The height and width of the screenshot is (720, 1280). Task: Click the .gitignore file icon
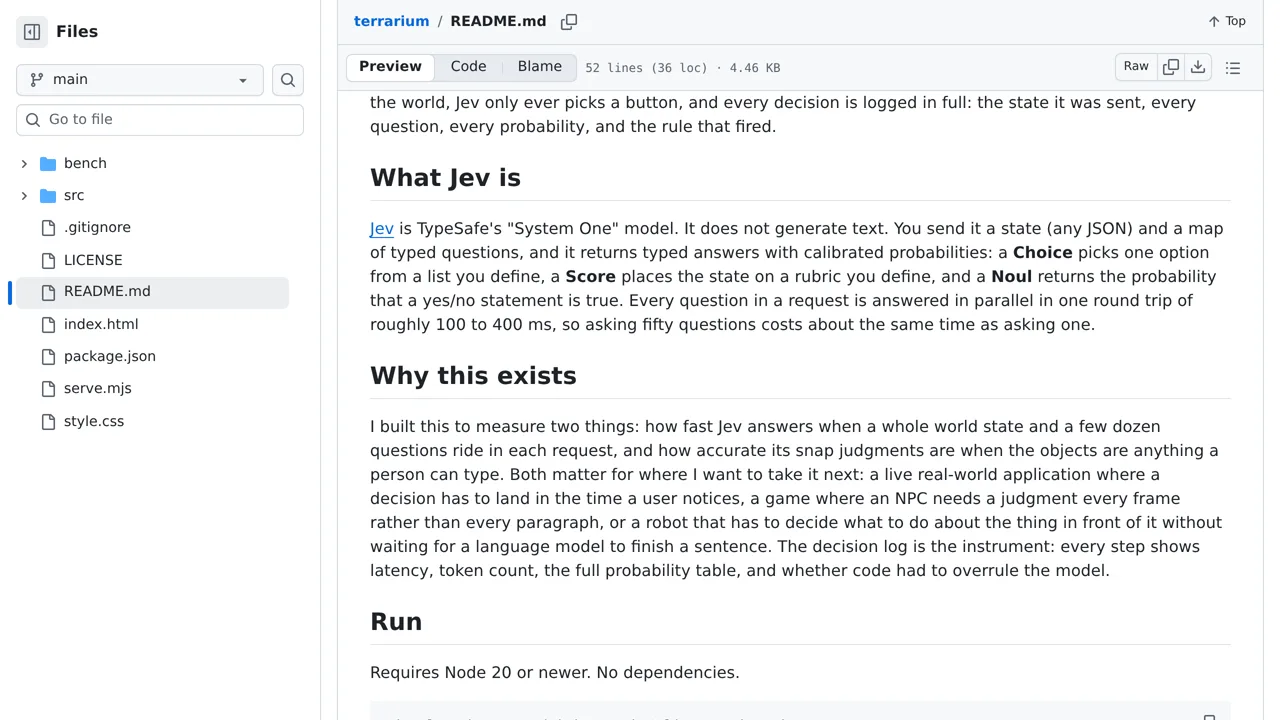point(48,228)
